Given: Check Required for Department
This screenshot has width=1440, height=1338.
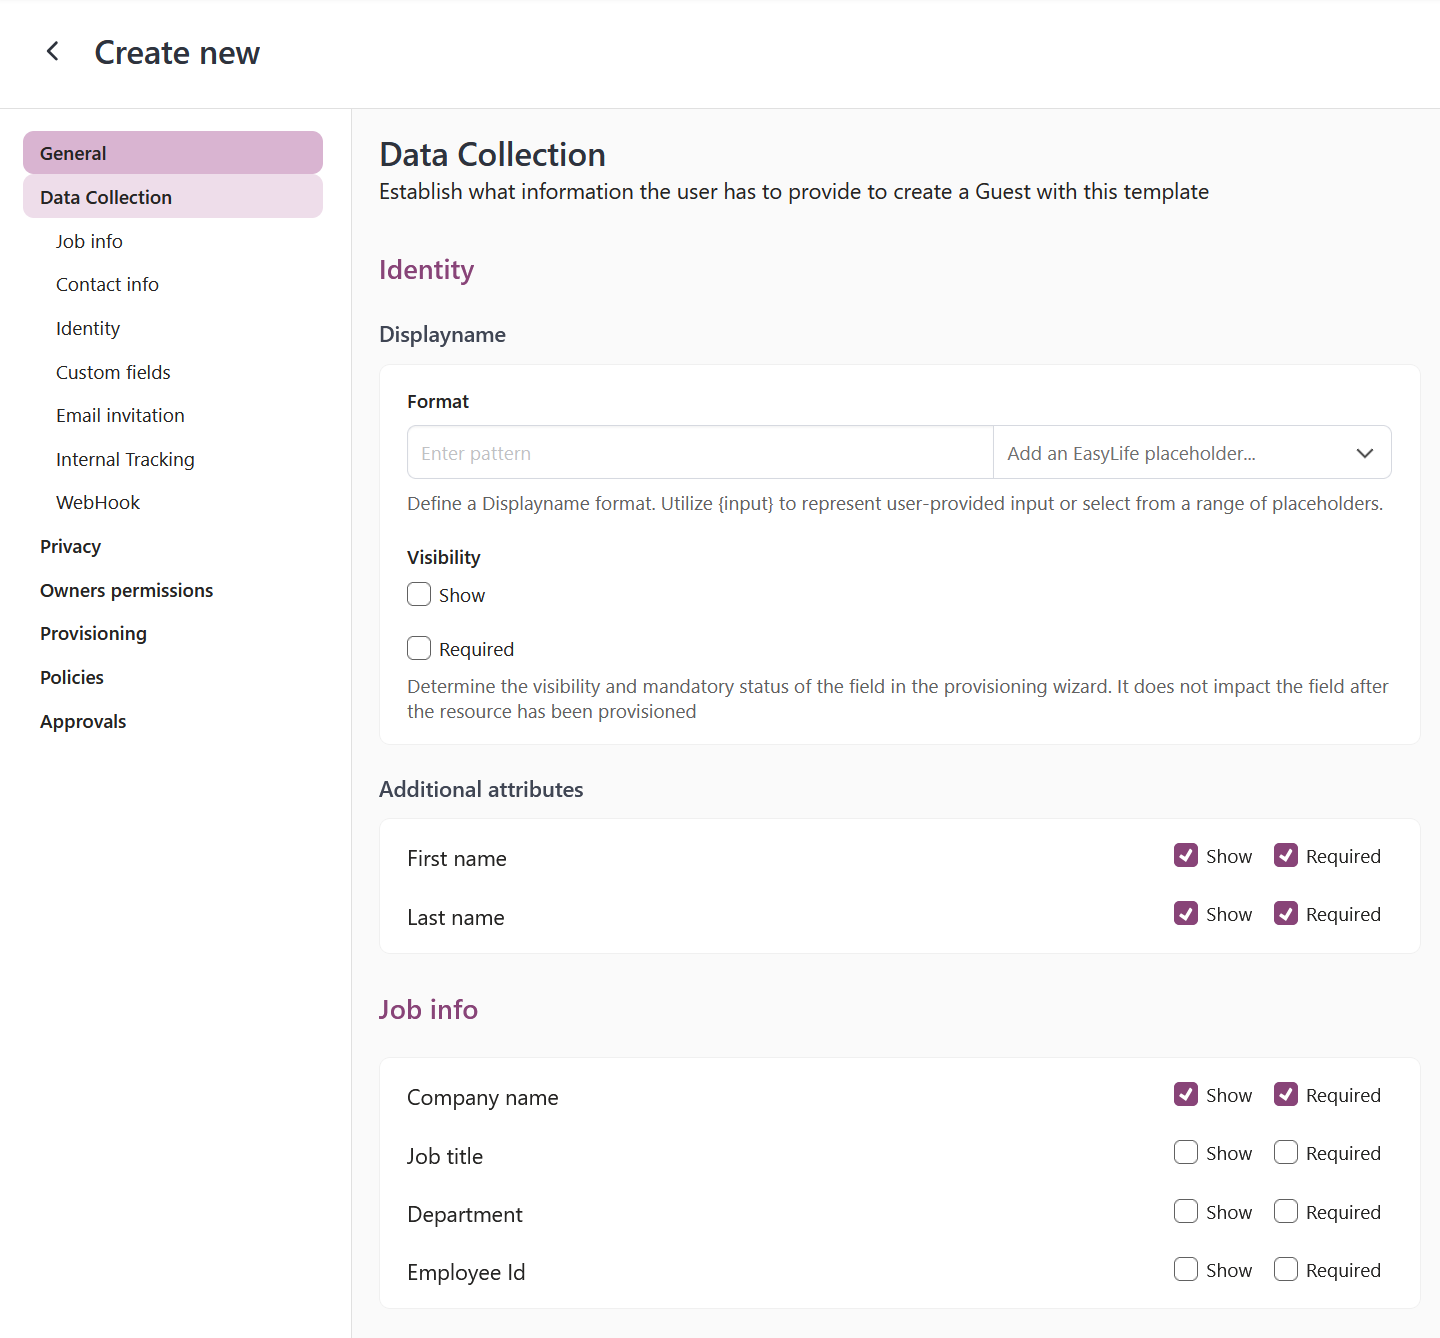Looking at the screenshot, I should coord(1286,1211).
